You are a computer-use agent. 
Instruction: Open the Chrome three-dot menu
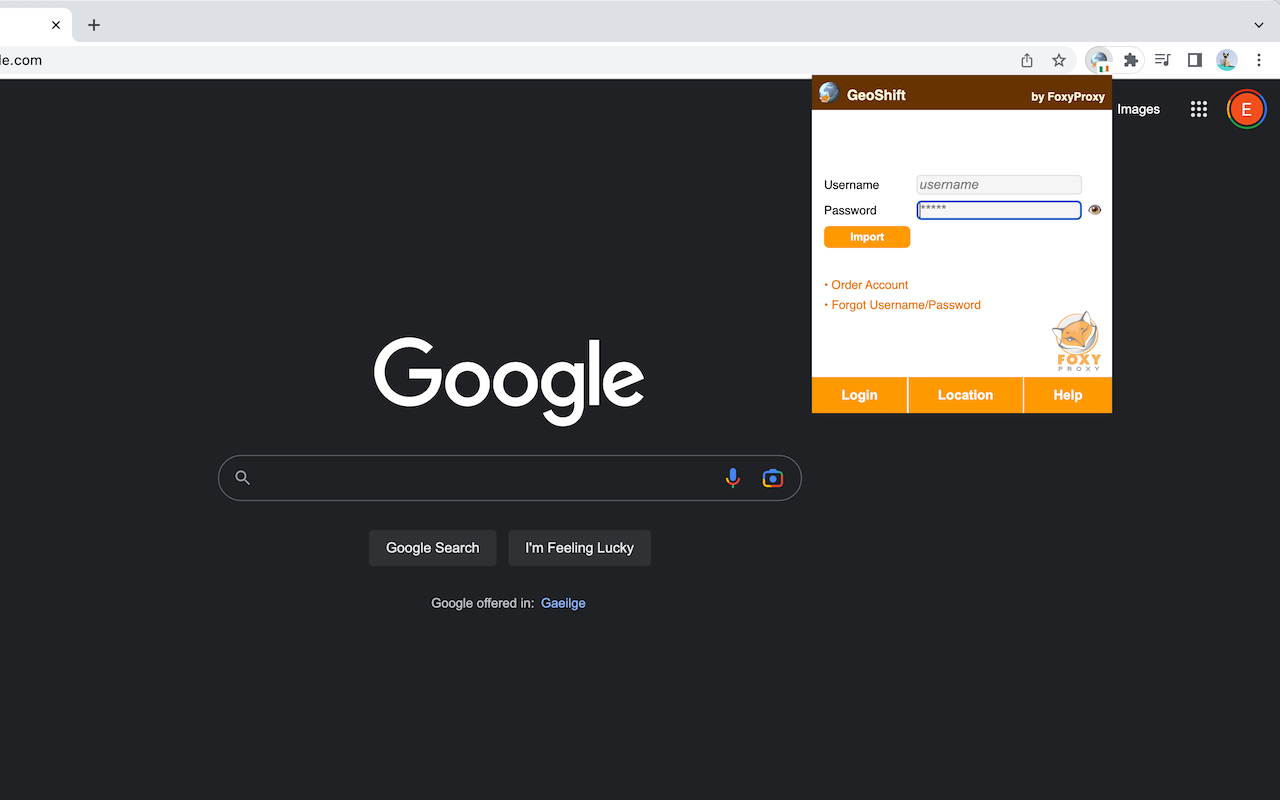[x=1259, y=60]
